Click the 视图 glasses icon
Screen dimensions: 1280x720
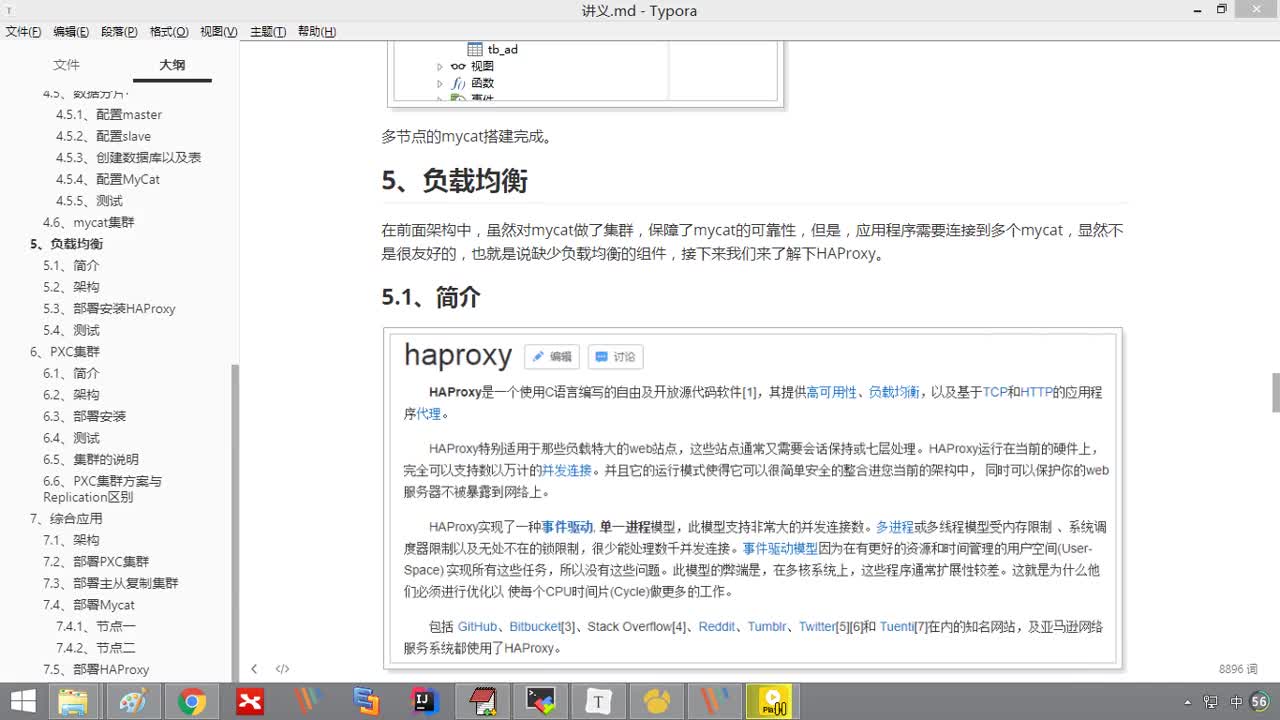pos(458,67)
